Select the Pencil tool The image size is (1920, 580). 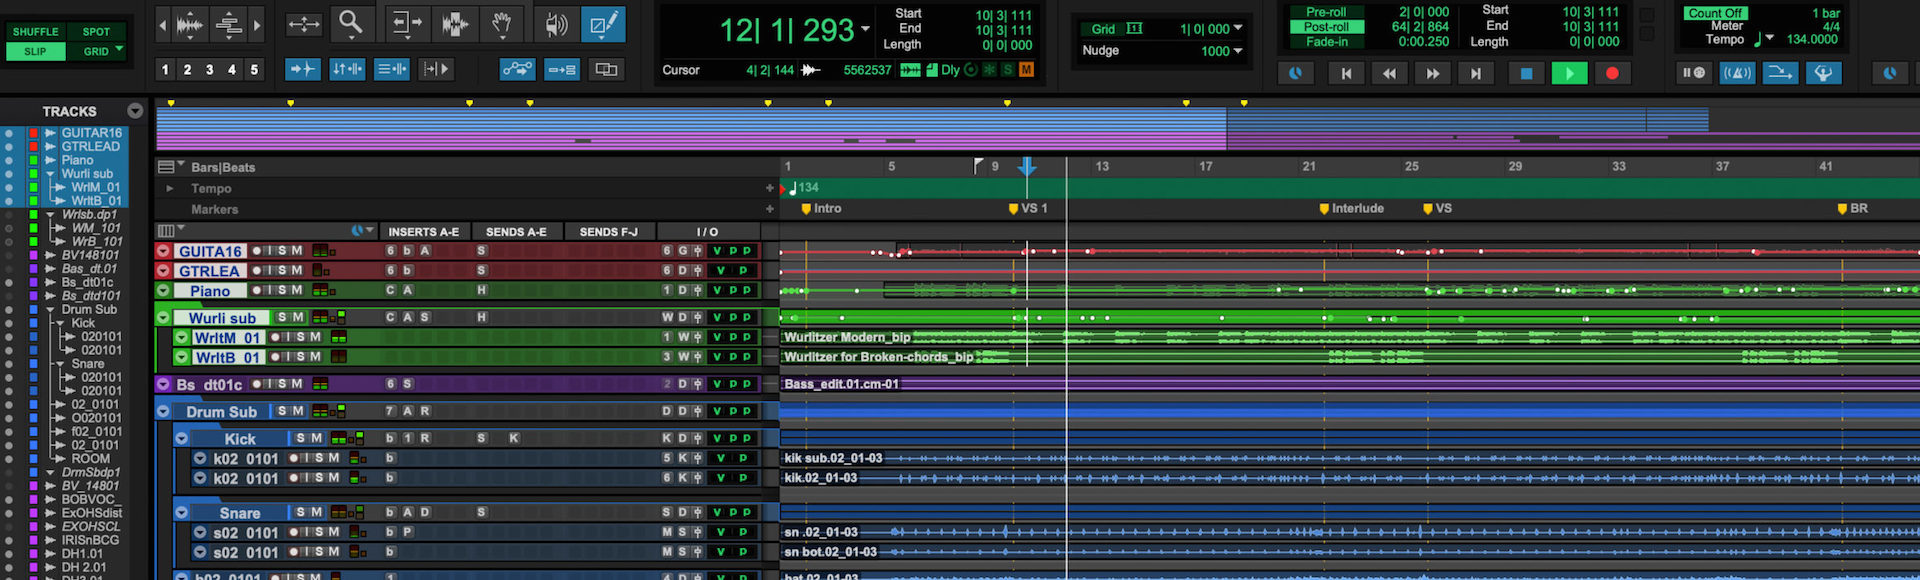(603, 24)
